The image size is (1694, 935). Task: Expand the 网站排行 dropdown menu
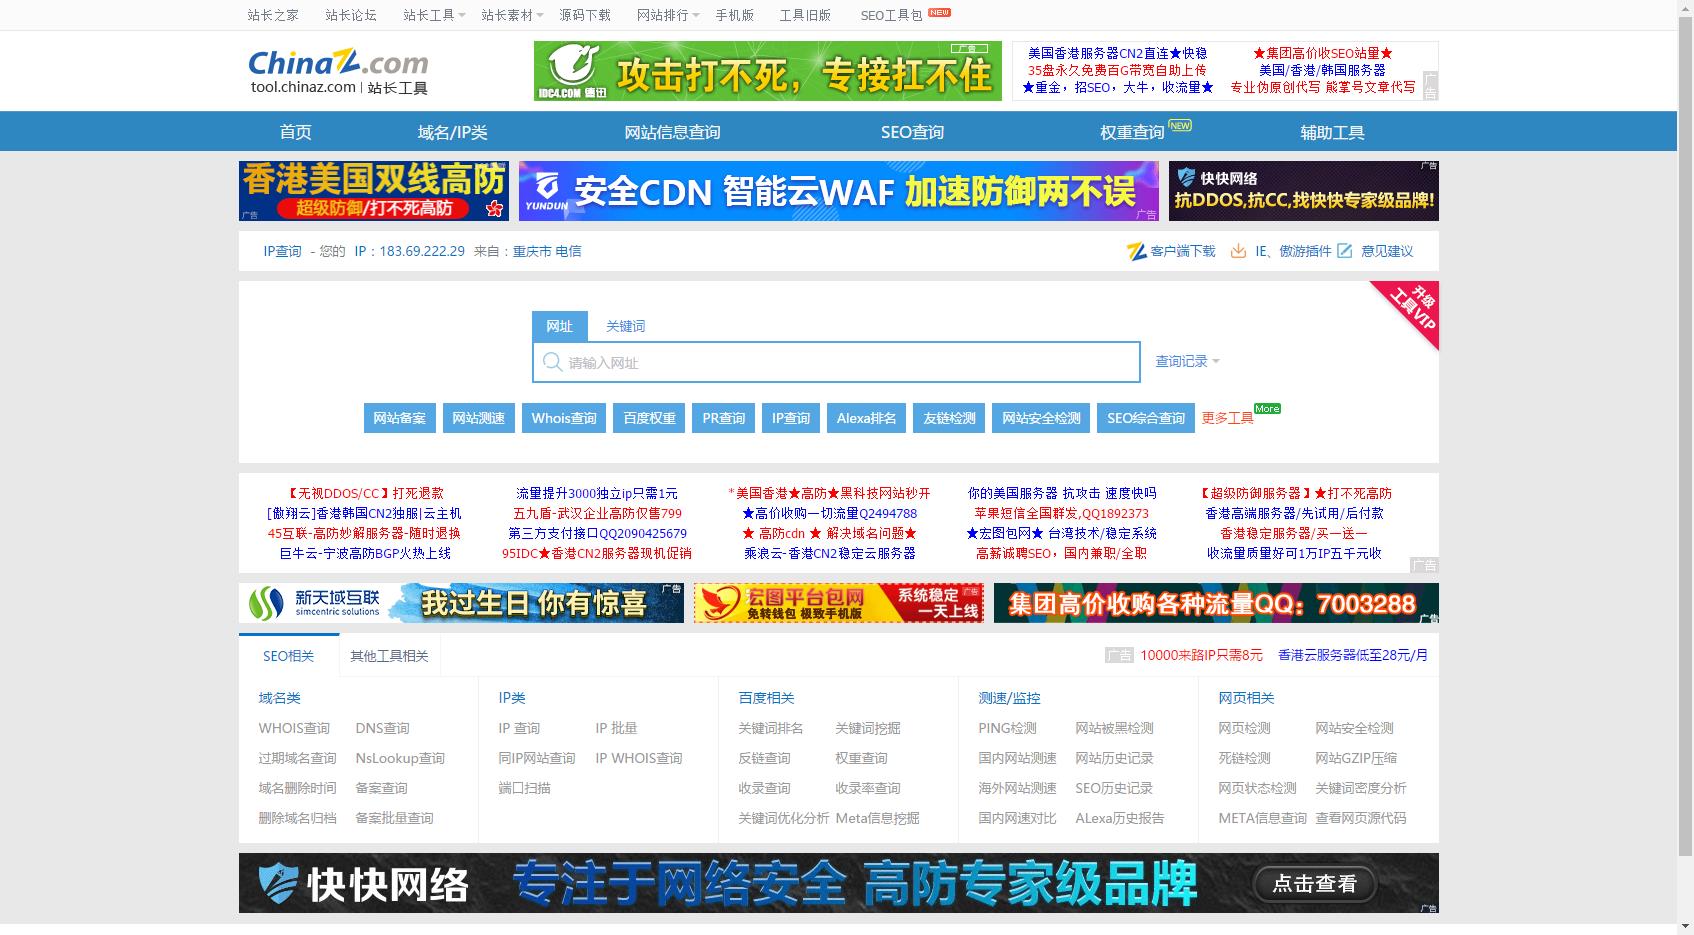pyautogui.click(x=668, y=15)
